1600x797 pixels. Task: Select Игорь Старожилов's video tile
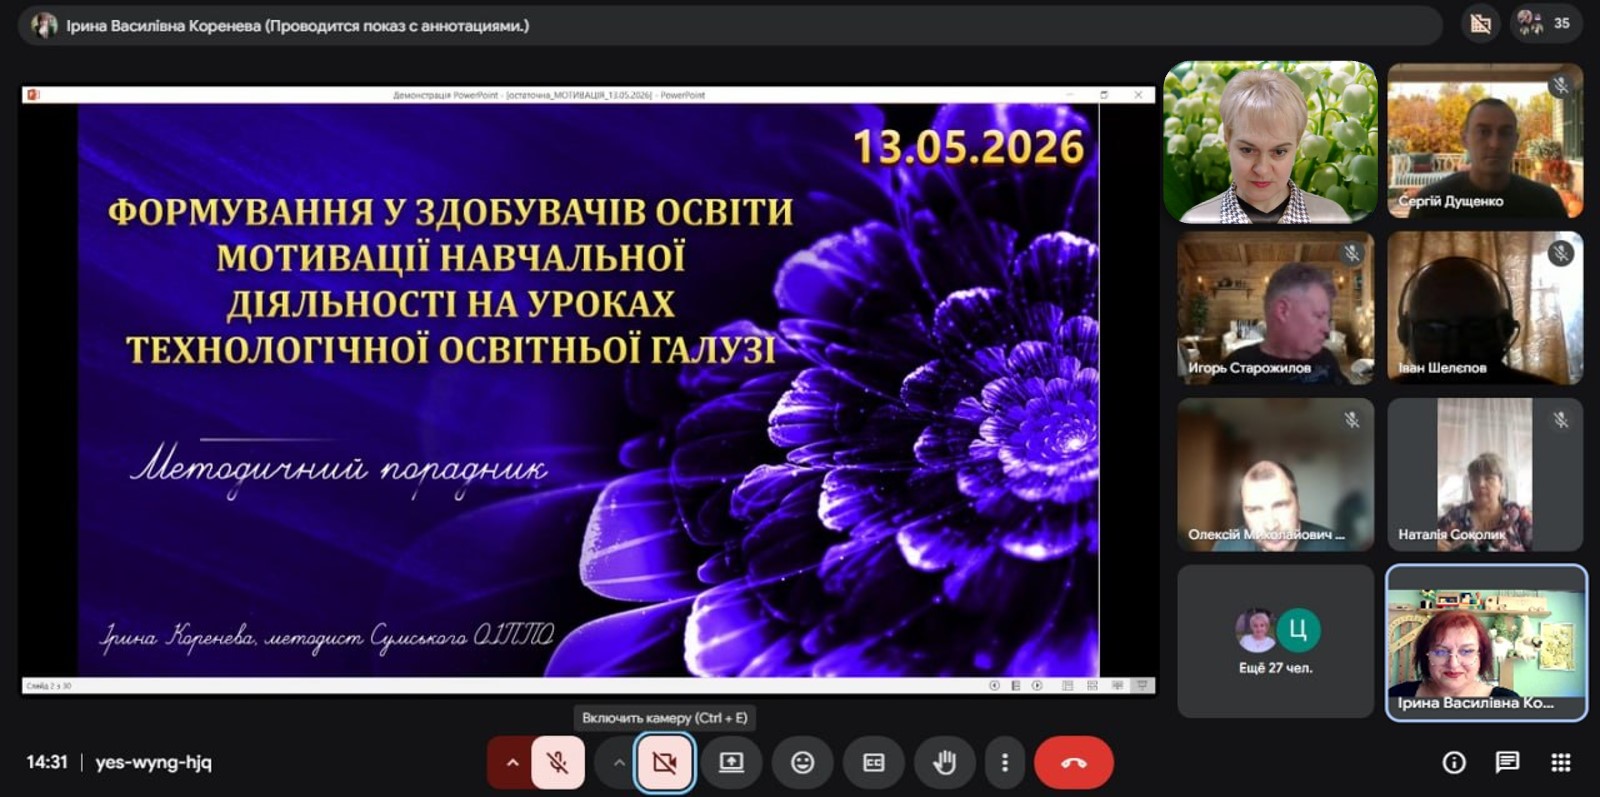(x=1275, y=308)
